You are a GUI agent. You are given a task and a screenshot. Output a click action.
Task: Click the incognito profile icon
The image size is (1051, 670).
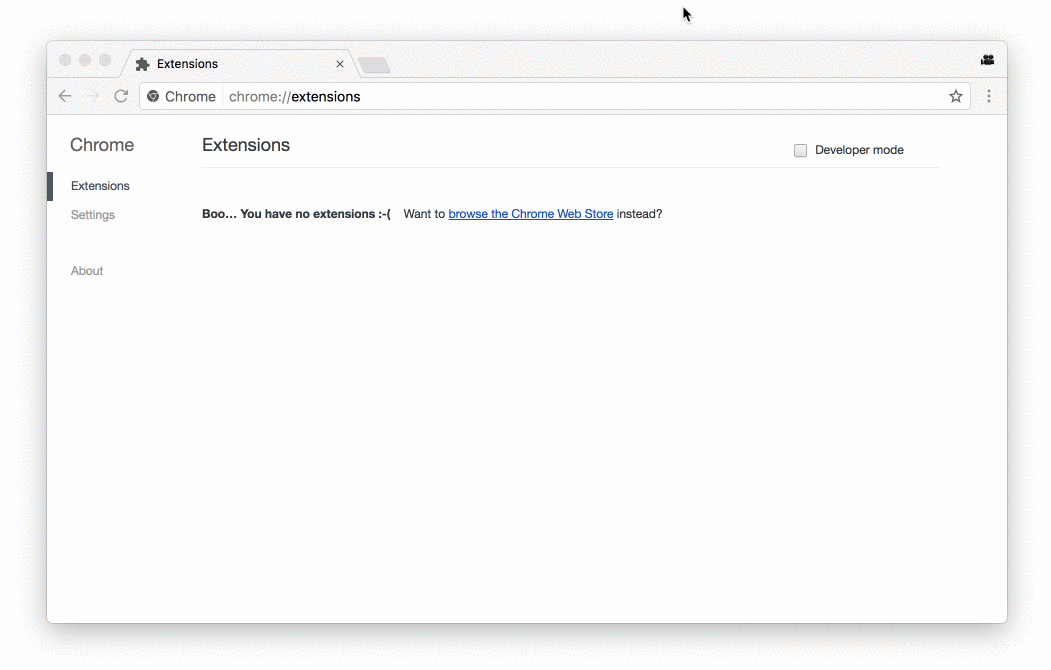[987, 60]
